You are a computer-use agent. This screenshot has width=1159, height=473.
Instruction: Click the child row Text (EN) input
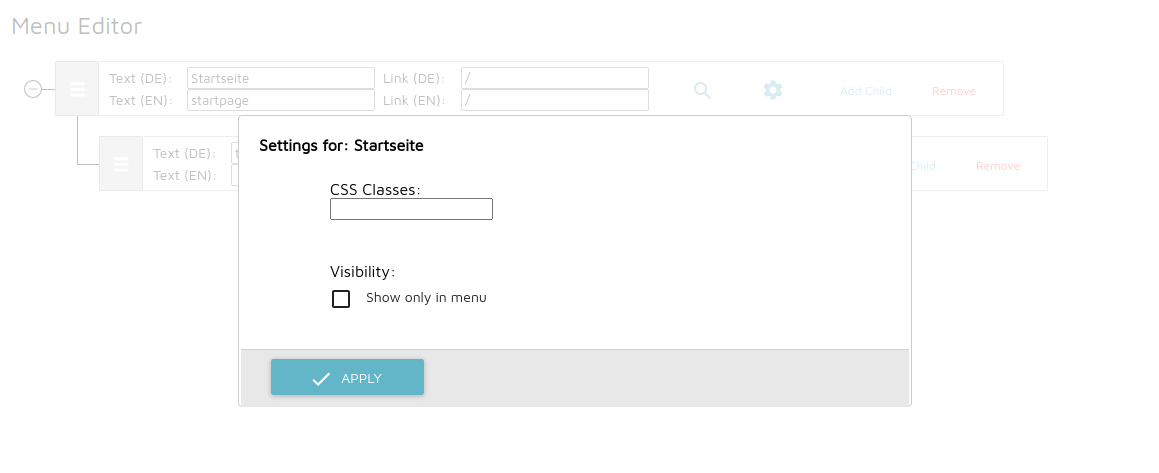coord(235,175)
